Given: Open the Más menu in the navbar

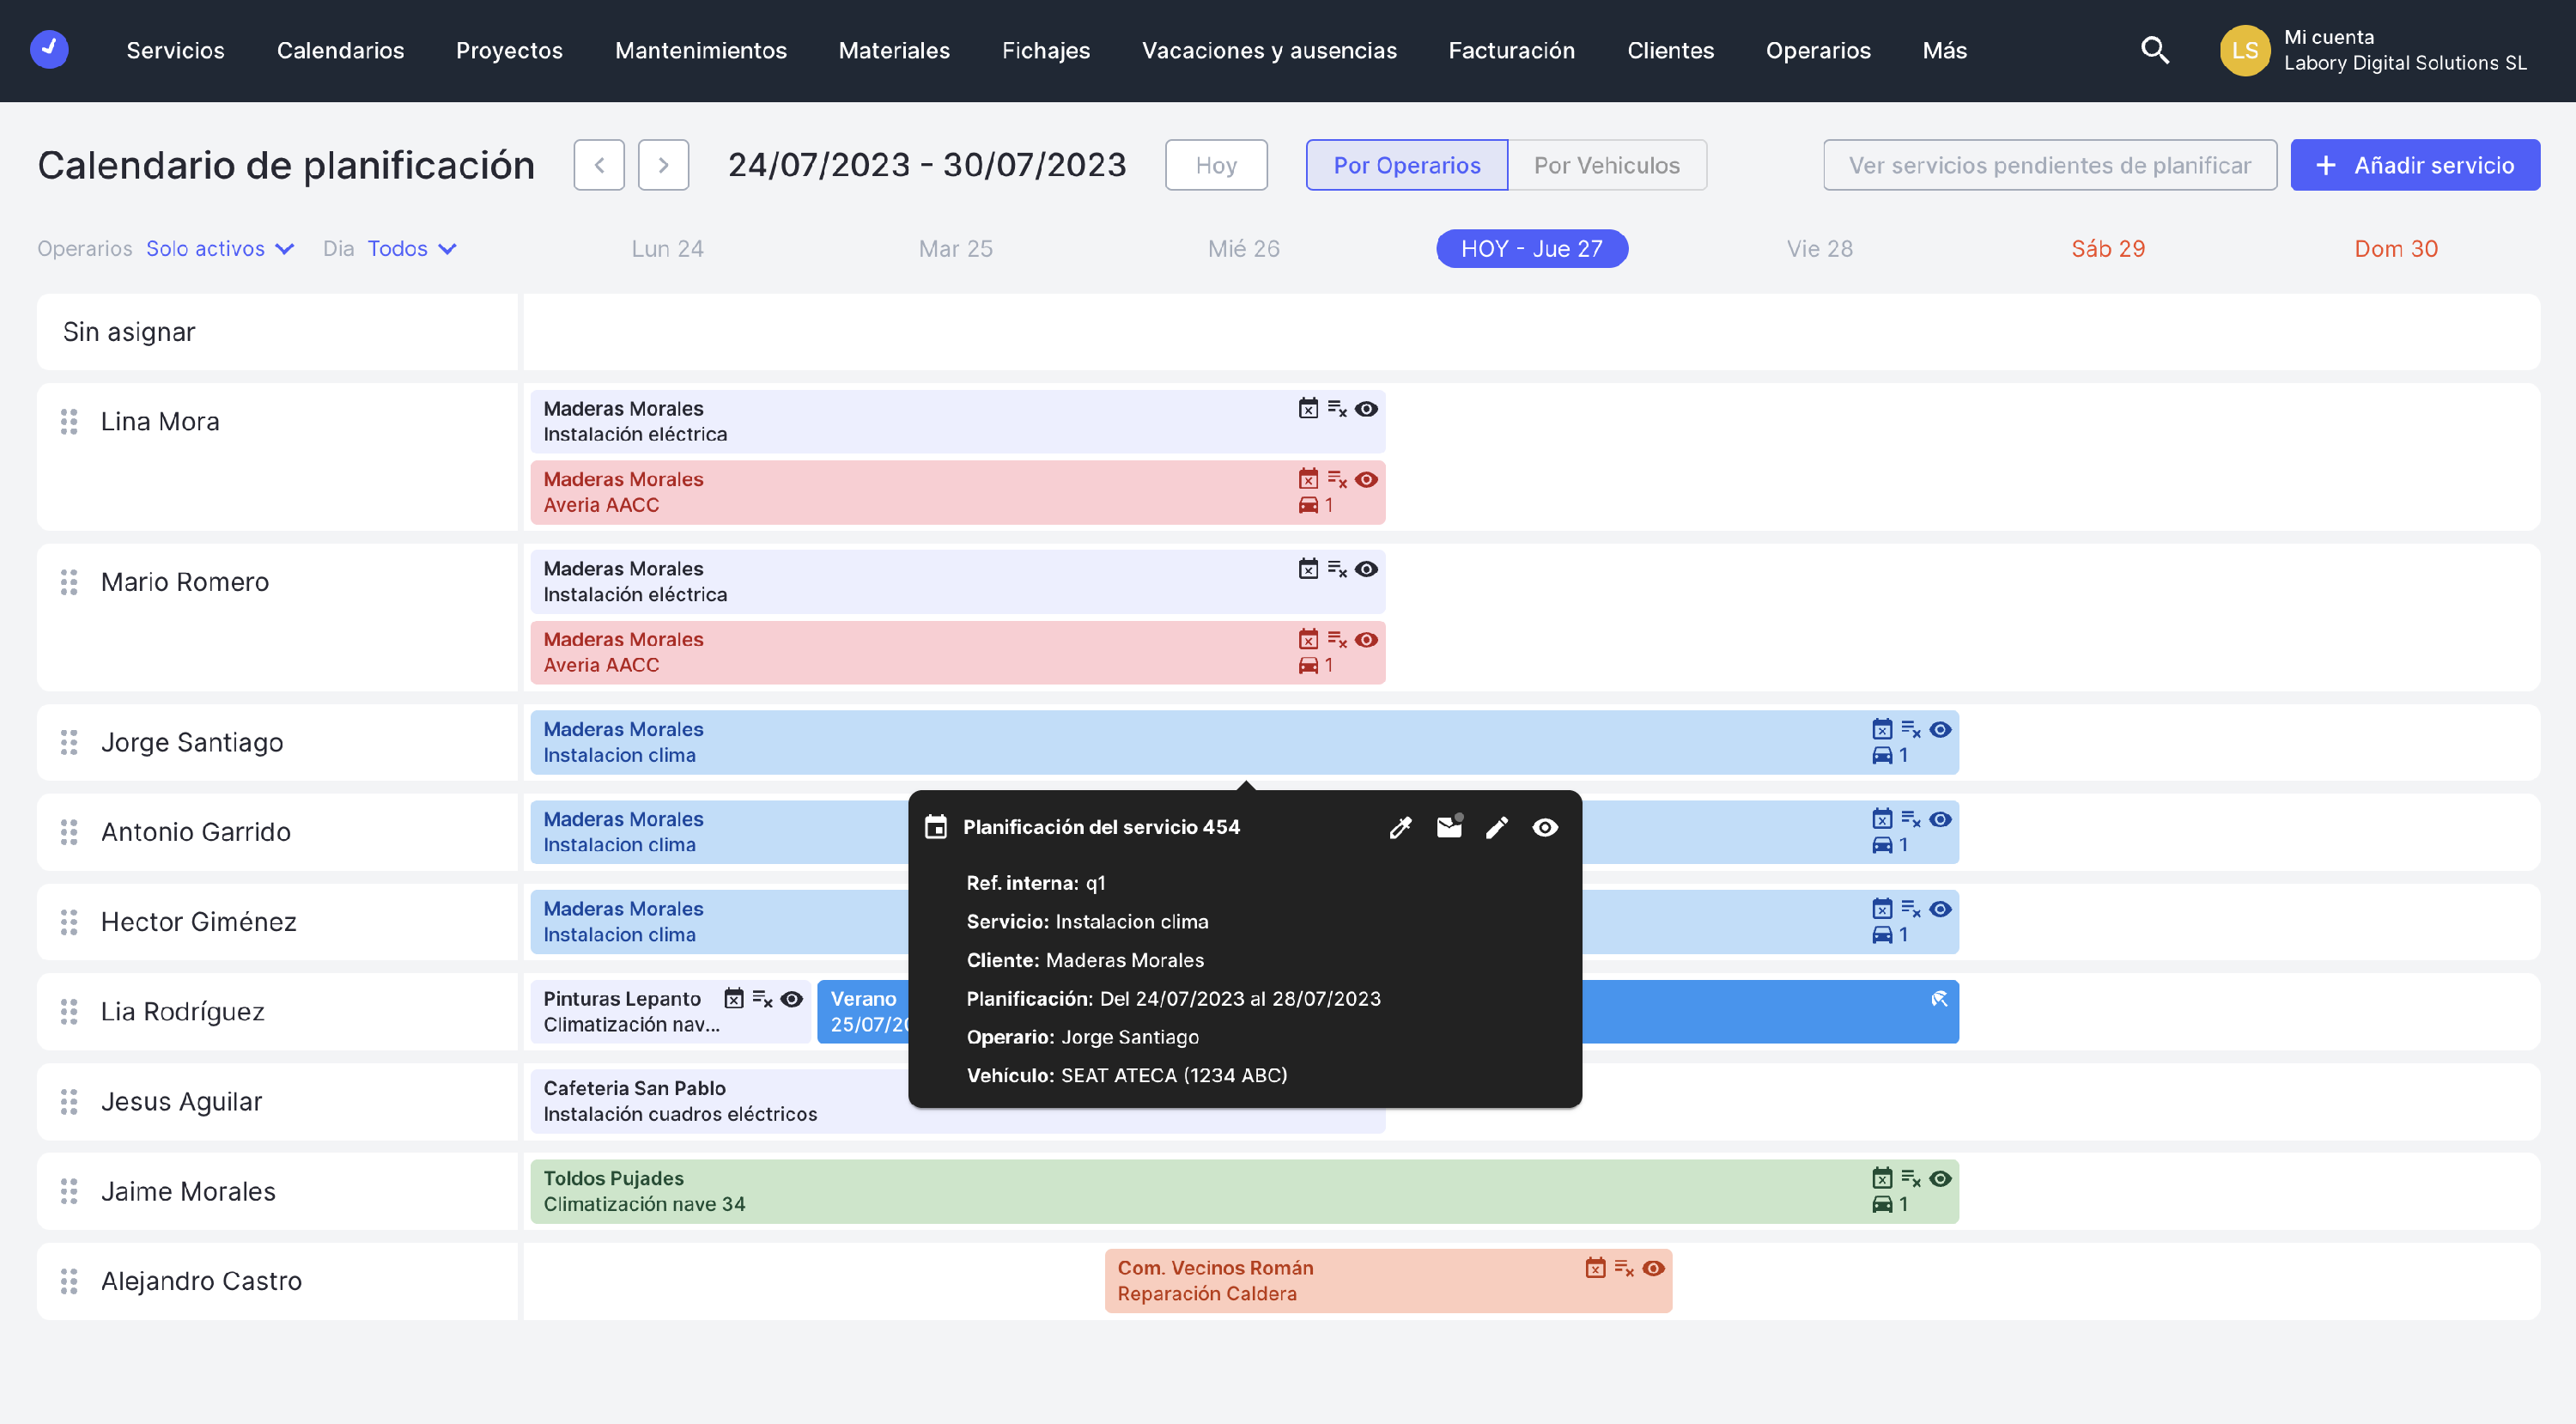Looking at the screenshot, I should pyautogui.click(x=1944, y=50).
